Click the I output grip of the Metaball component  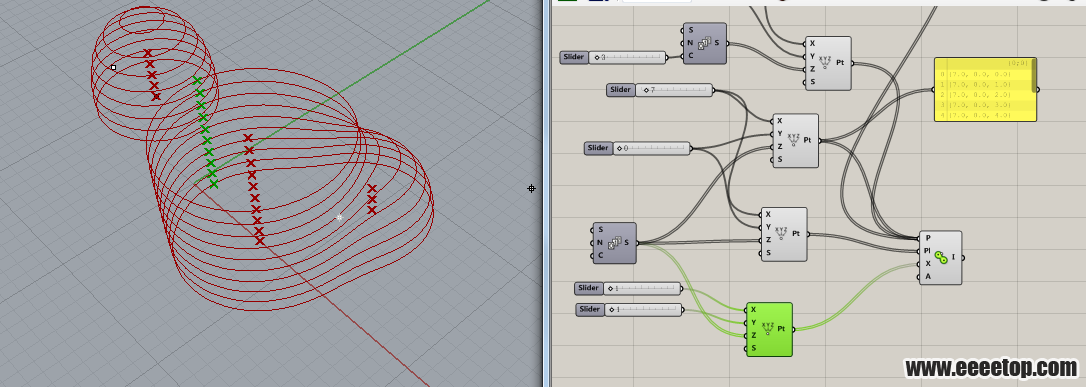[x=961, y=258]
